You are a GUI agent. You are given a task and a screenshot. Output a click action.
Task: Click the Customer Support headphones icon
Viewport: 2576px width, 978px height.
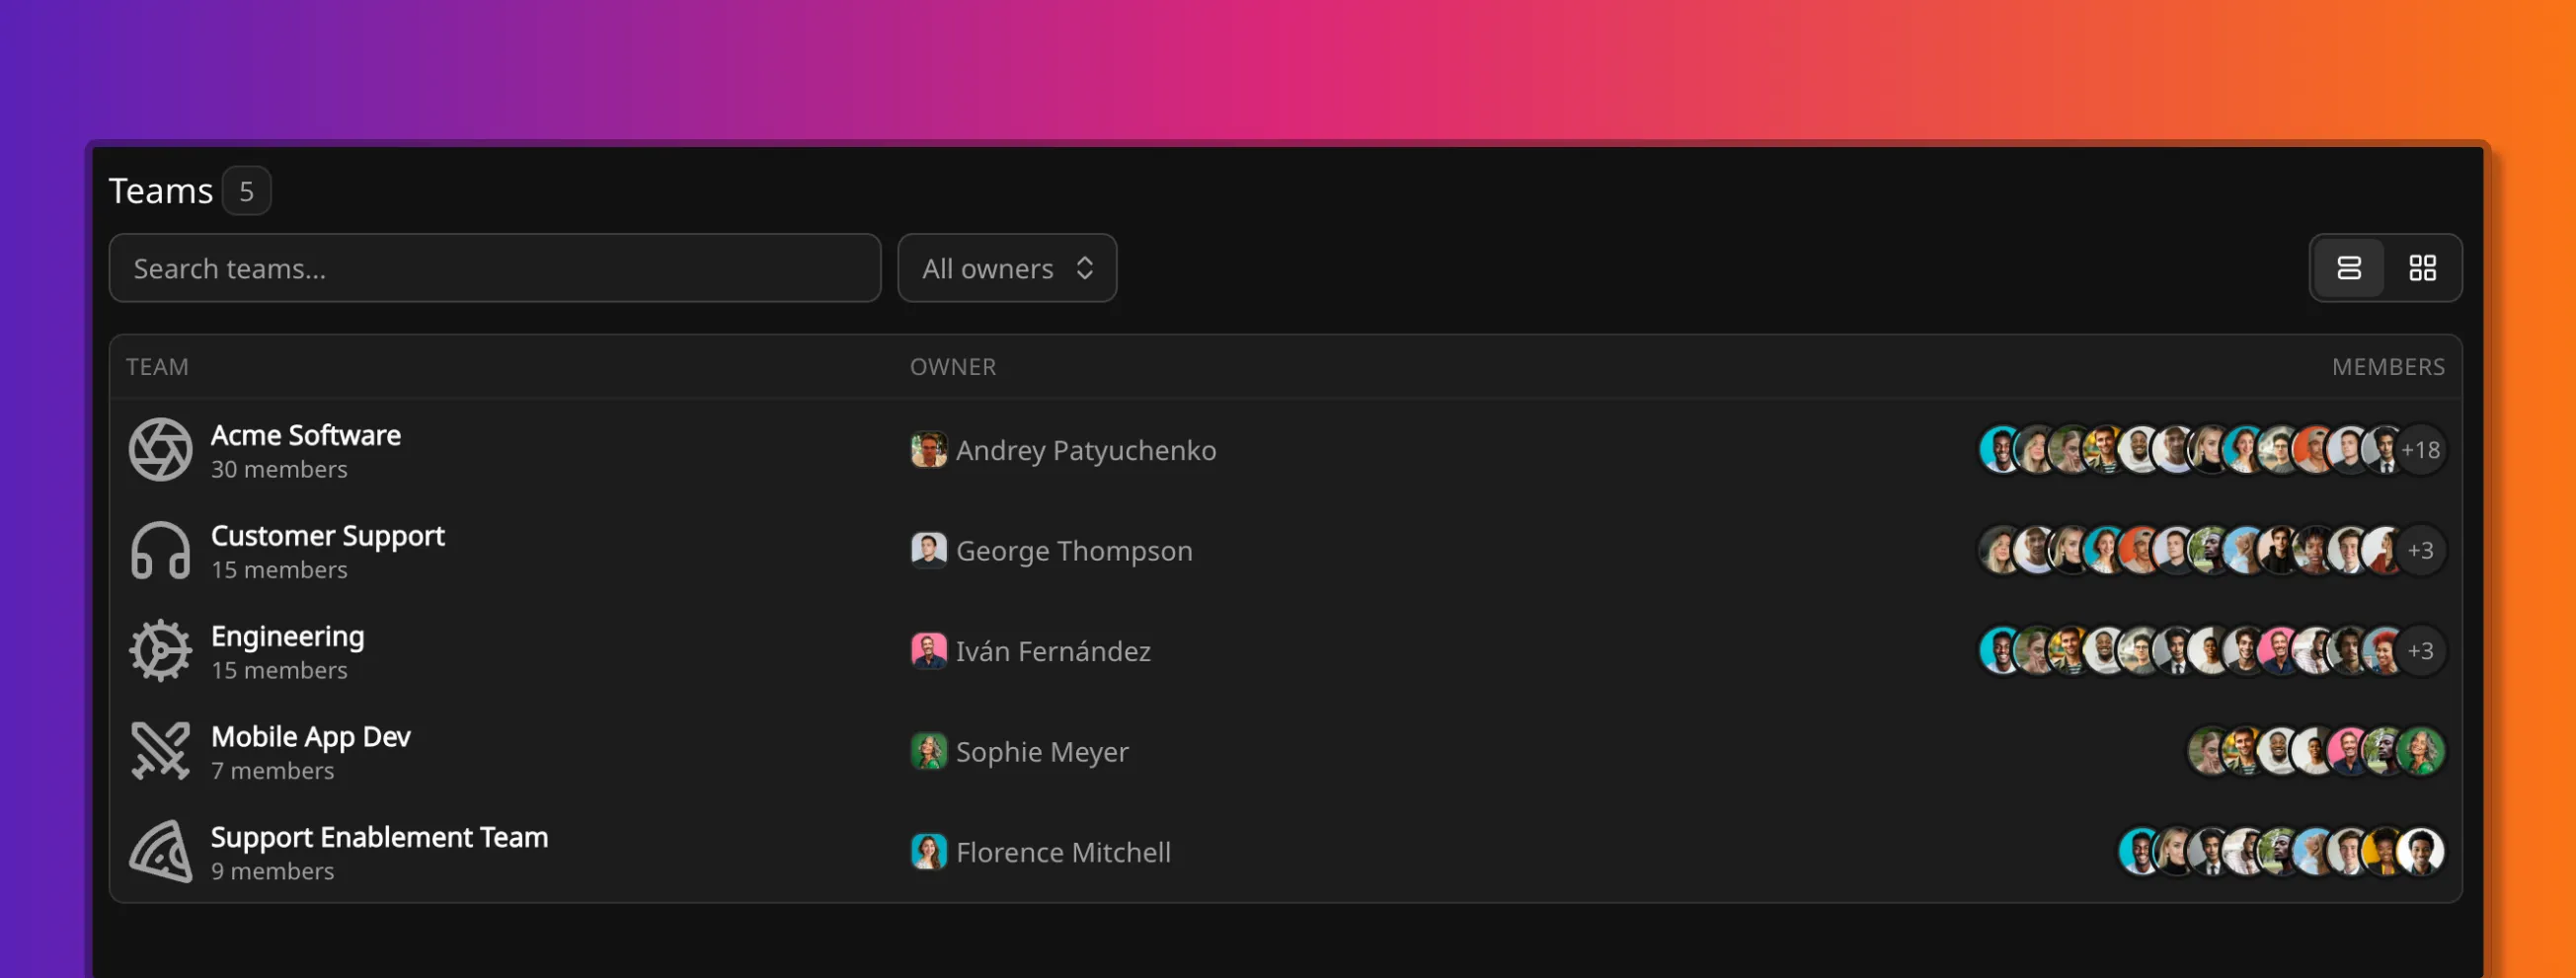160,550
